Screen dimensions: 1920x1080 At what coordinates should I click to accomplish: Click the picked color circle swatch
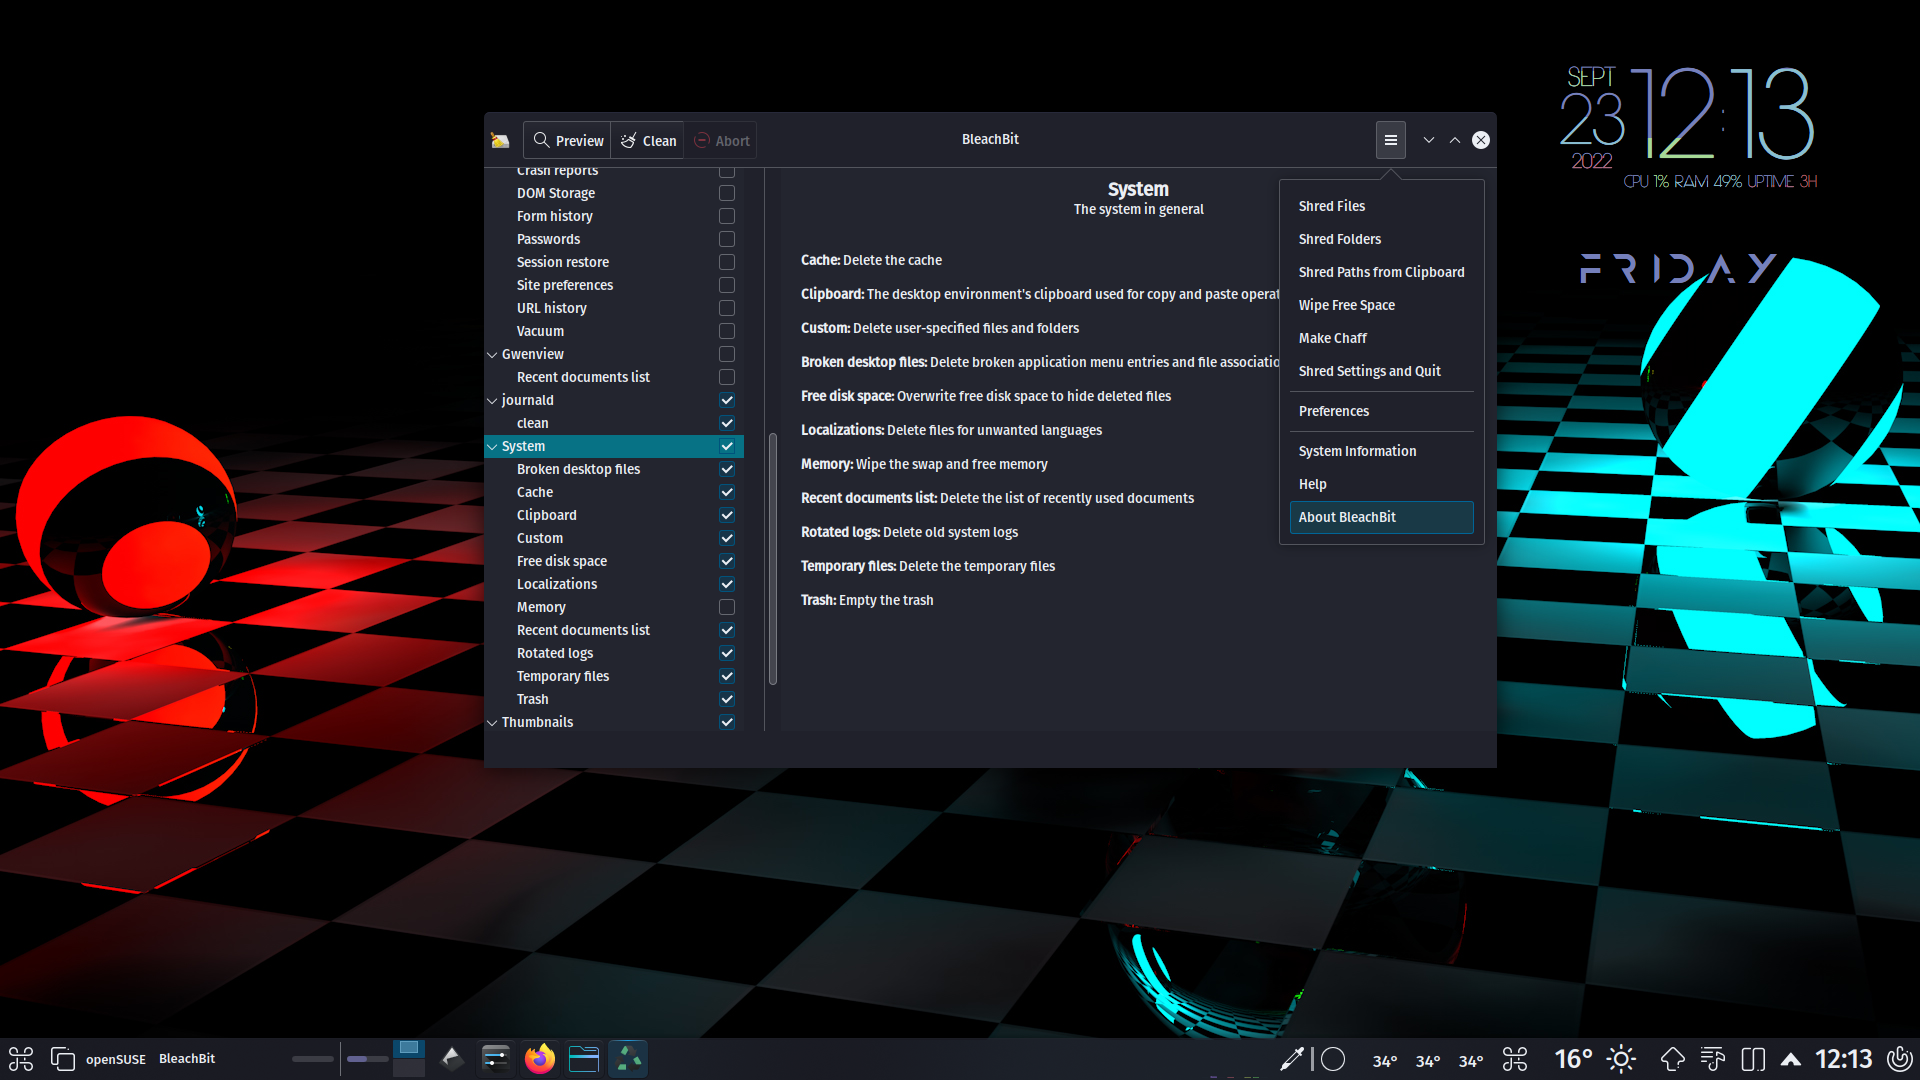coord(1333,1059)
